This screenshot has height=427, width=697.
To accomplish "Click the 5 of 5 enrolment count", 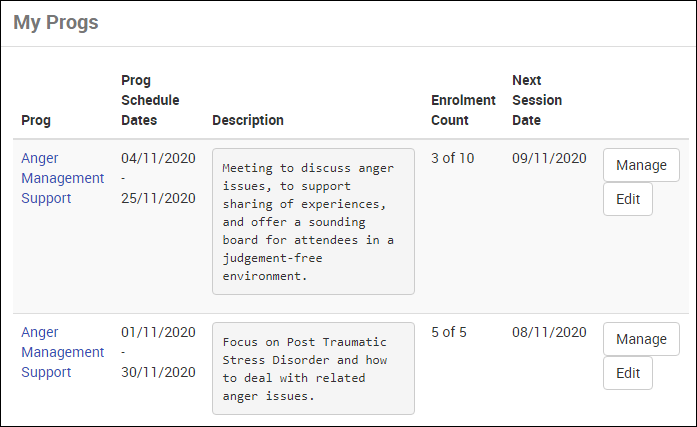I will (449, 332).
